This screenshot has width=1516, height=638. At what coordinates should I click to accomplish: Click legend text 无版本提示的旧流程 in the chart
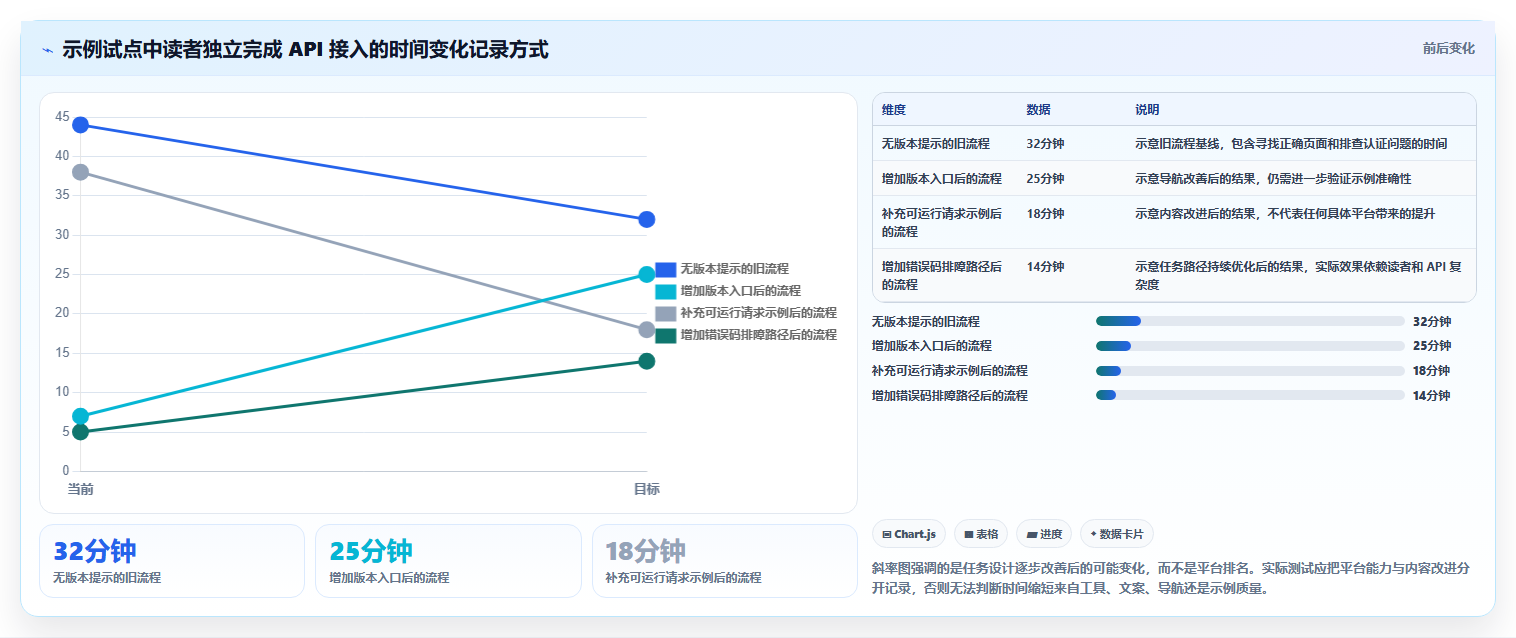pos(734,269)
